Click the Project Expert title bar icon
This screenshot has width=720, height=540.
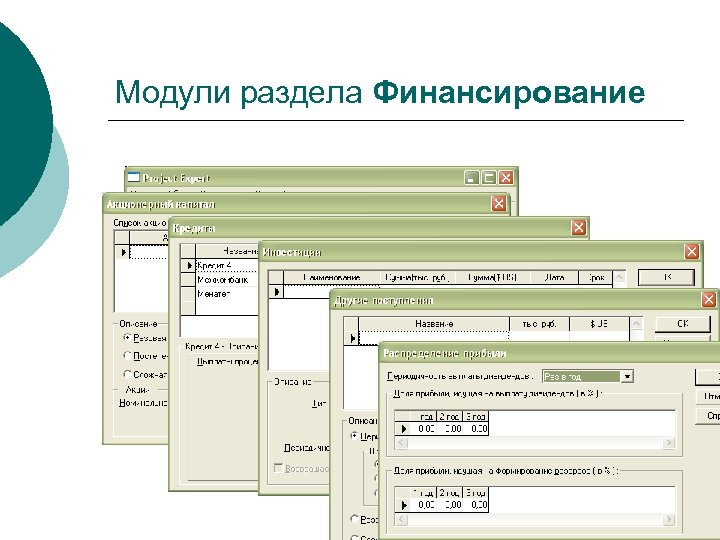133,178
